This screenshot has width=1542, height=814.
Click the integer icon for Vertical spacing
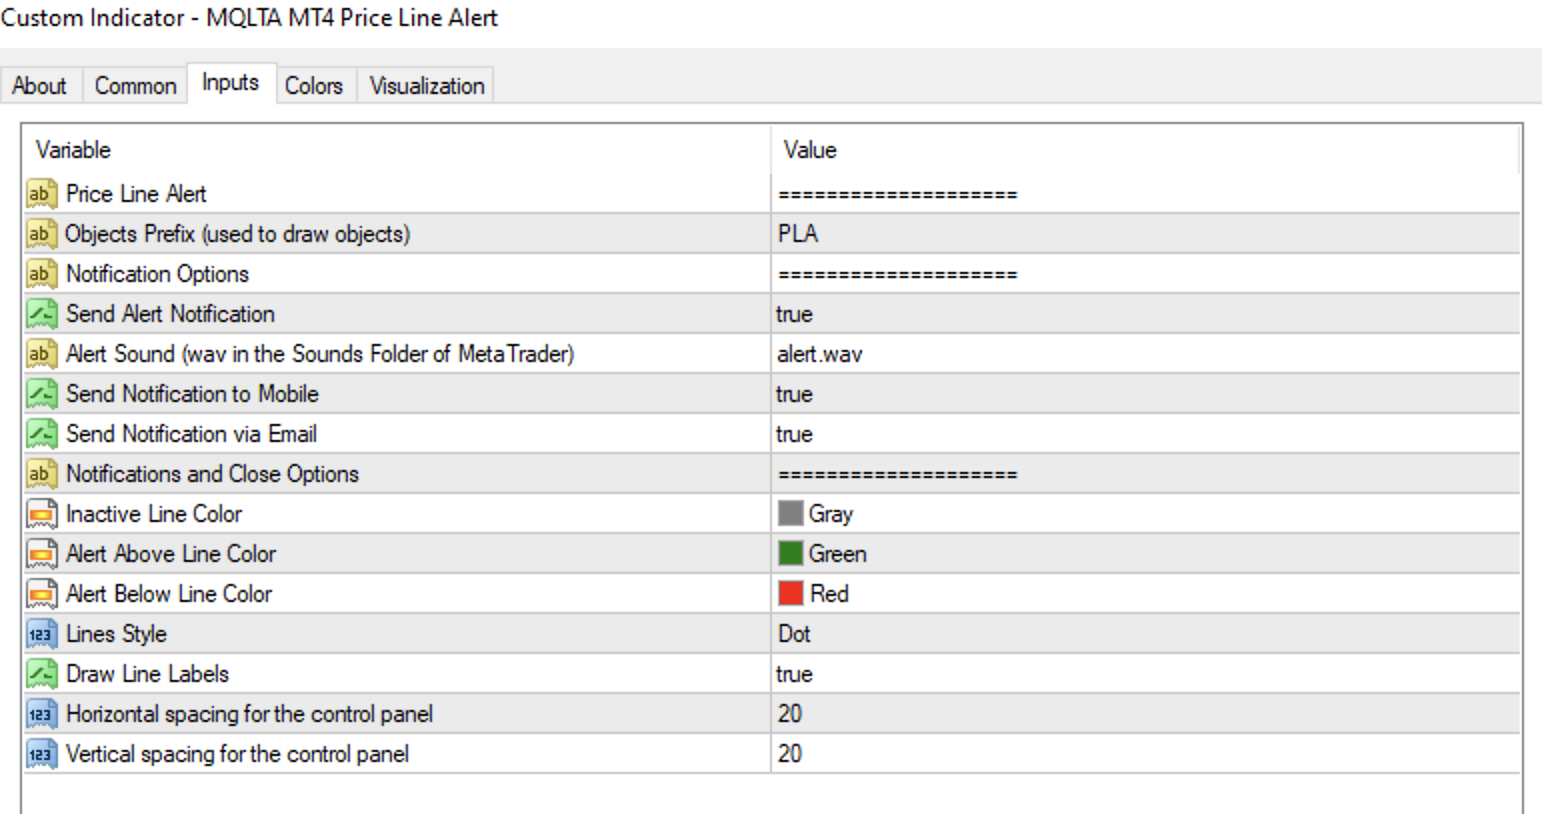41,753
